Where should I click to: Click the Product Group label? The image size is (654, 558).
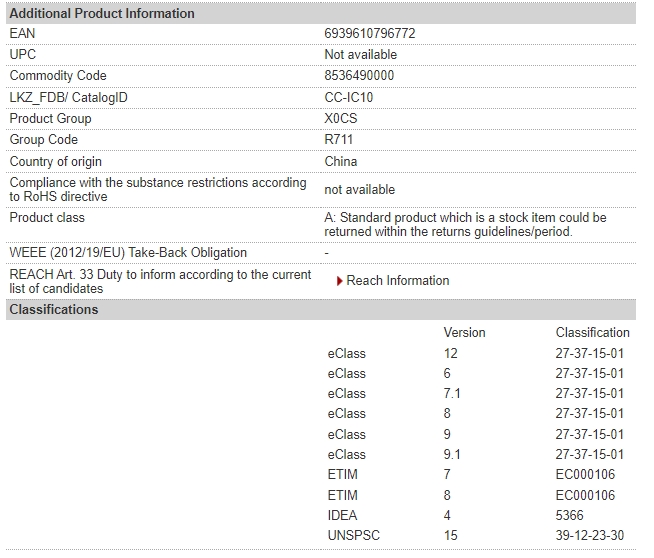click(50, 118)
